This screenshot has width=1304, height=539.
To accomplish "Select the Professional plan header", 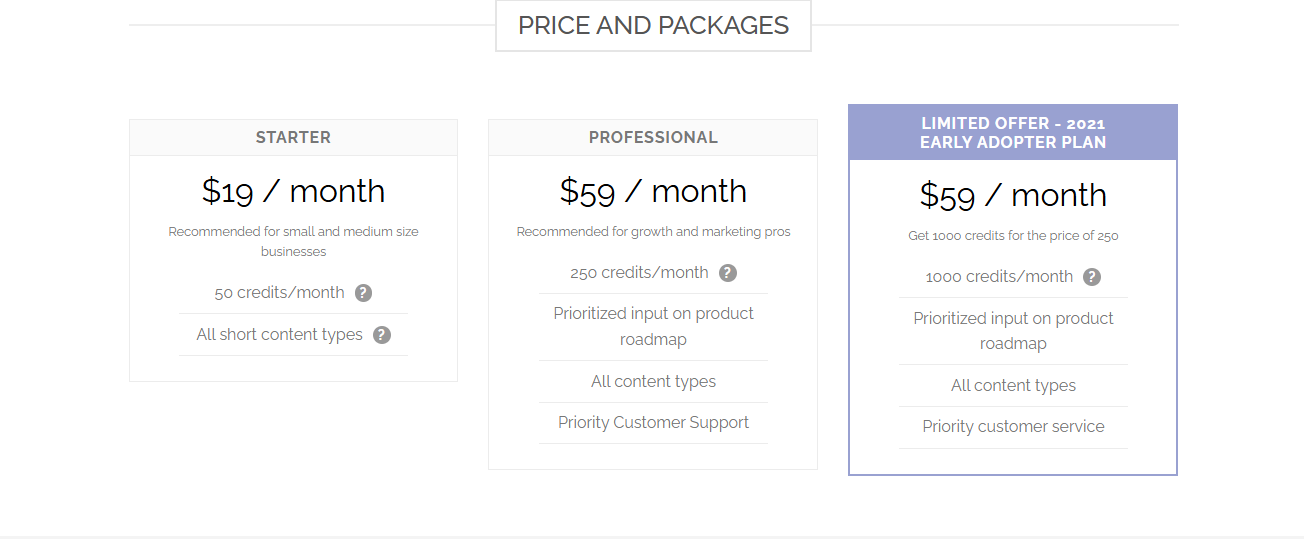I will [x=653, y=138].
